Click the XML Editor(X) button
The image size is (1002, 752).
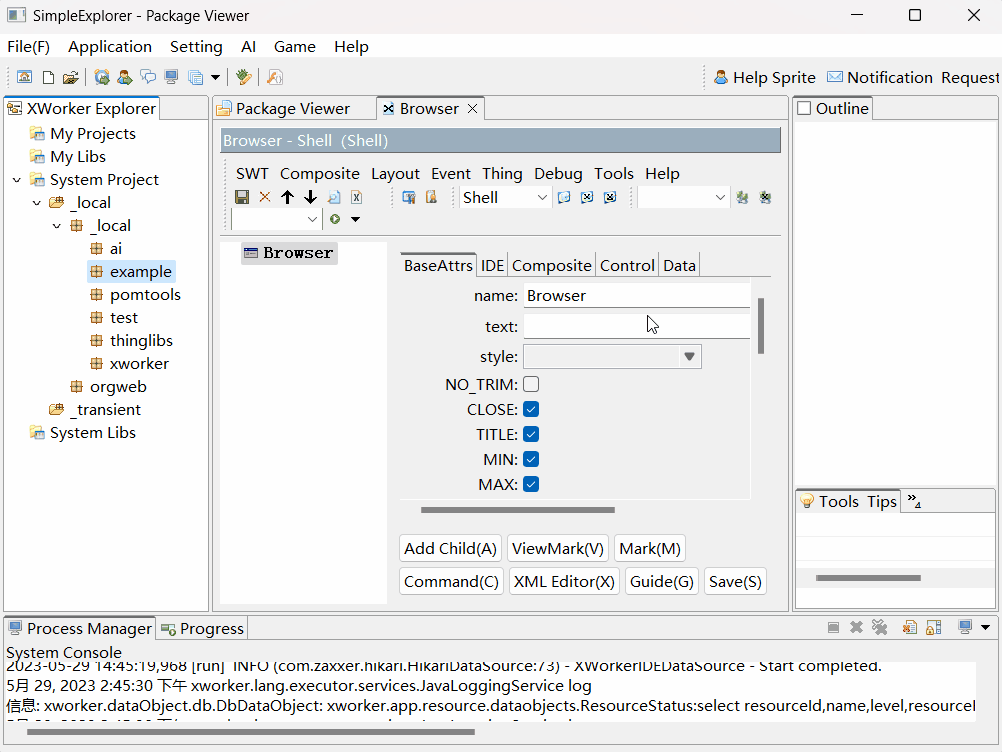click(x=564, y=581)
